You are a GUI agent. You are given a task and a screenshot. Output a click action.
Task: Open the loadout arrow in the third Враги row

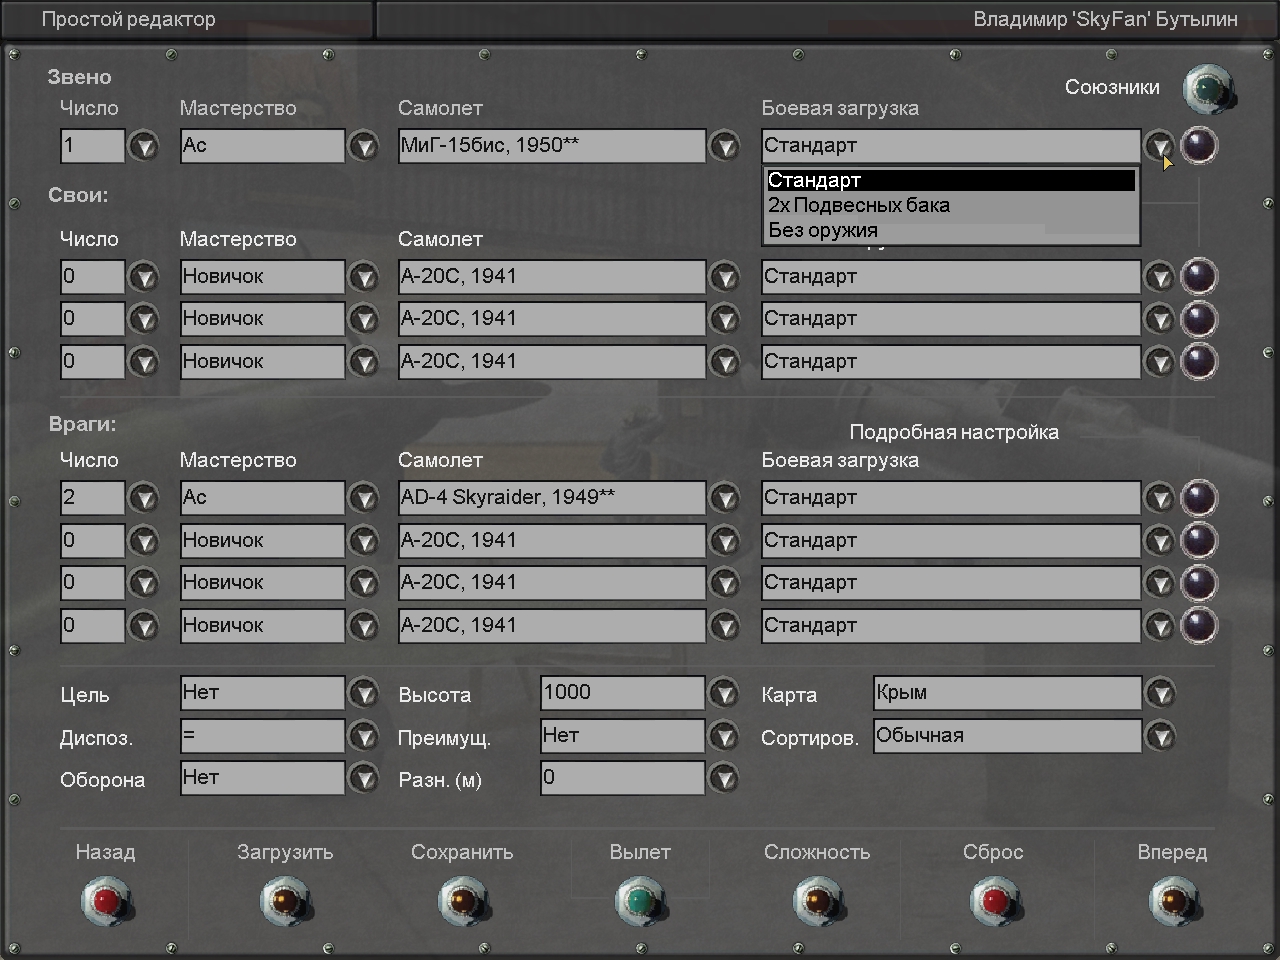[x=1159, y=583]
